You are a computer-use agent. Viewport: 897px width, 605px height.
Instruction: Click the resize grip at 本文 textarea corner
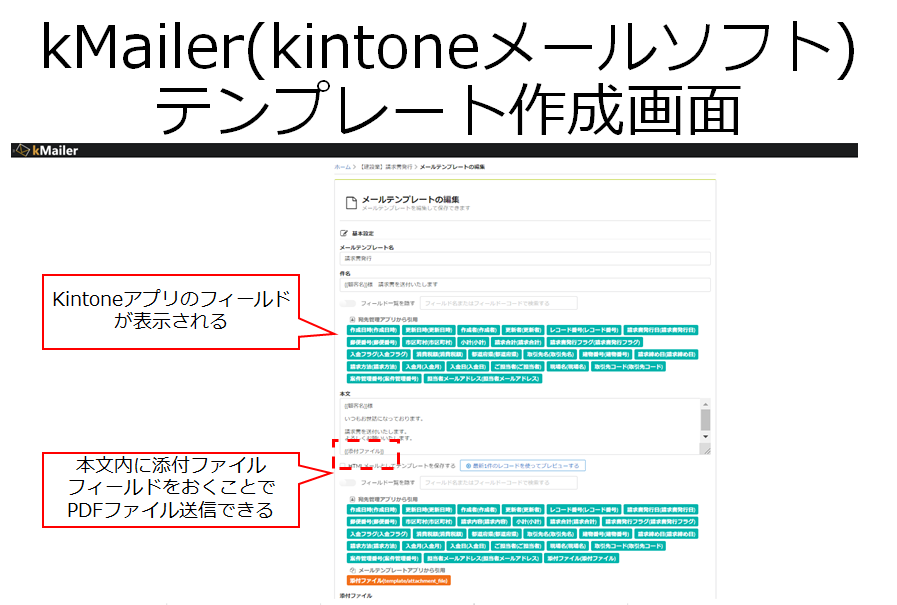(x=708, y=451)
